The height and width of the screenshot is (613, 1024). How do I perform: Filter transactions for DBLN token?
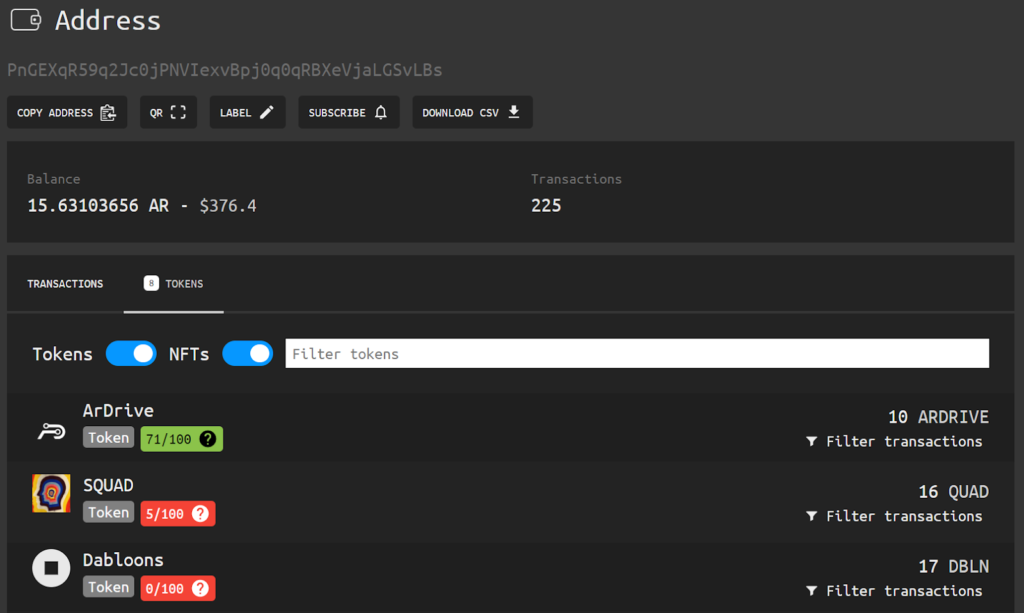895,591
